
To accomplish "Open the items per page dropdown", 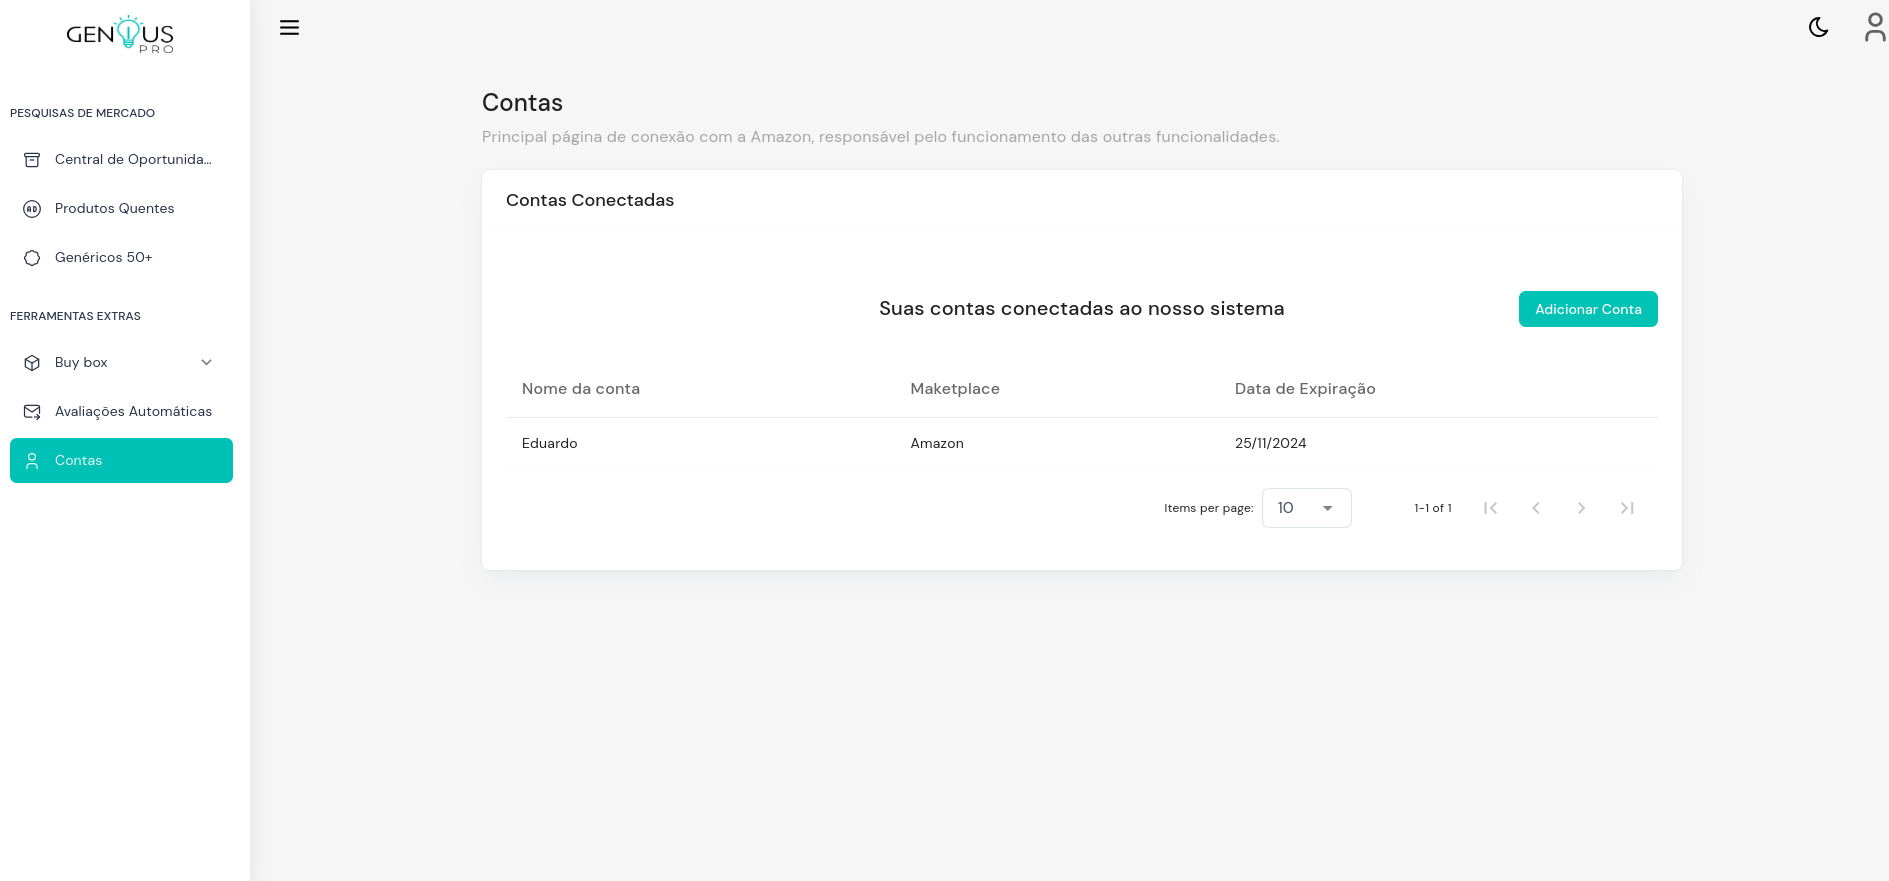I will tap(1306, 508).
